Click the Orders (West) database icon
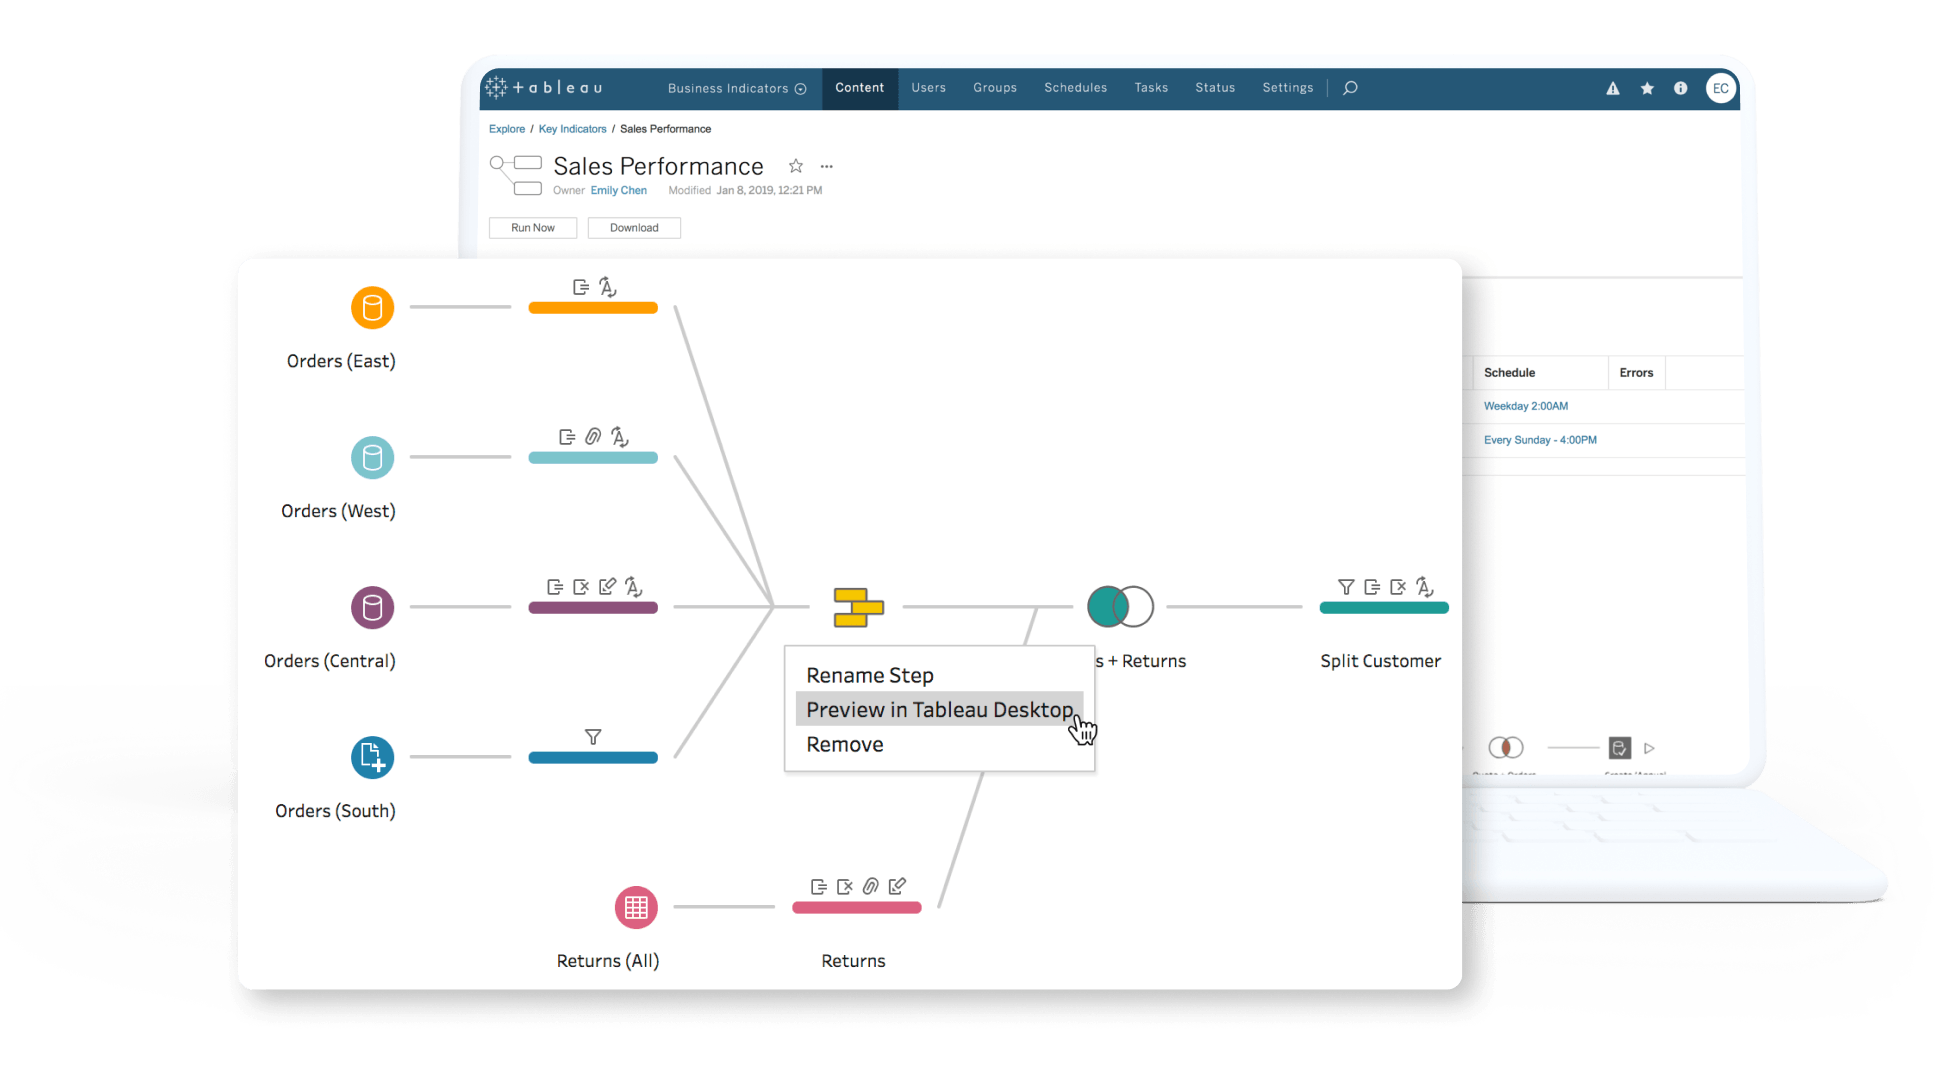1953x1080 pixels. 371,460
